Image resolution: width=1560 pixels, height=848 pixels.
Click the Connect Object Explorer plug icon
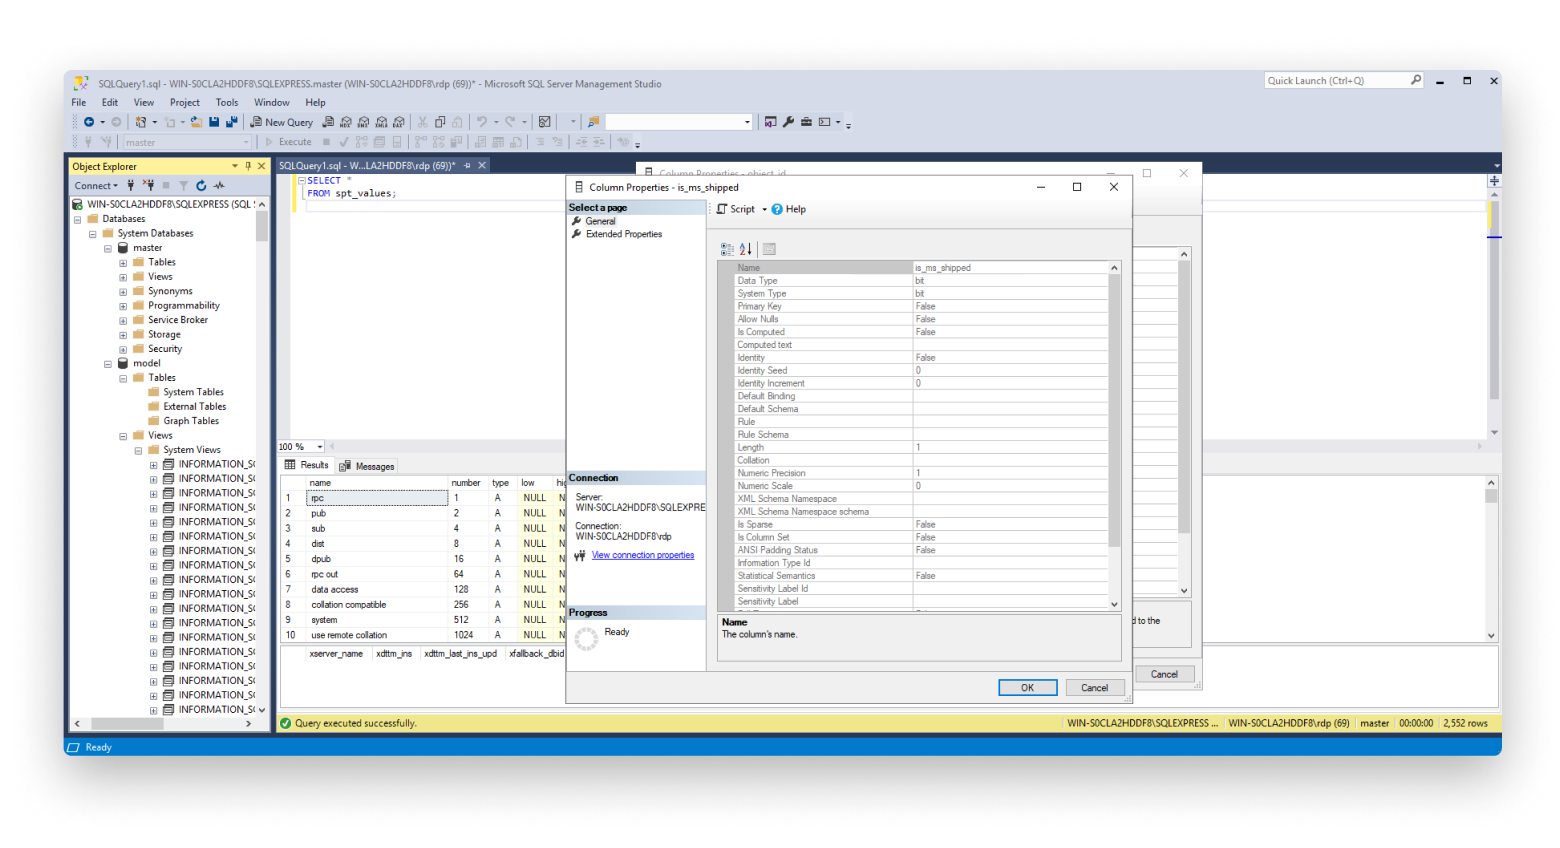point(130,185)
